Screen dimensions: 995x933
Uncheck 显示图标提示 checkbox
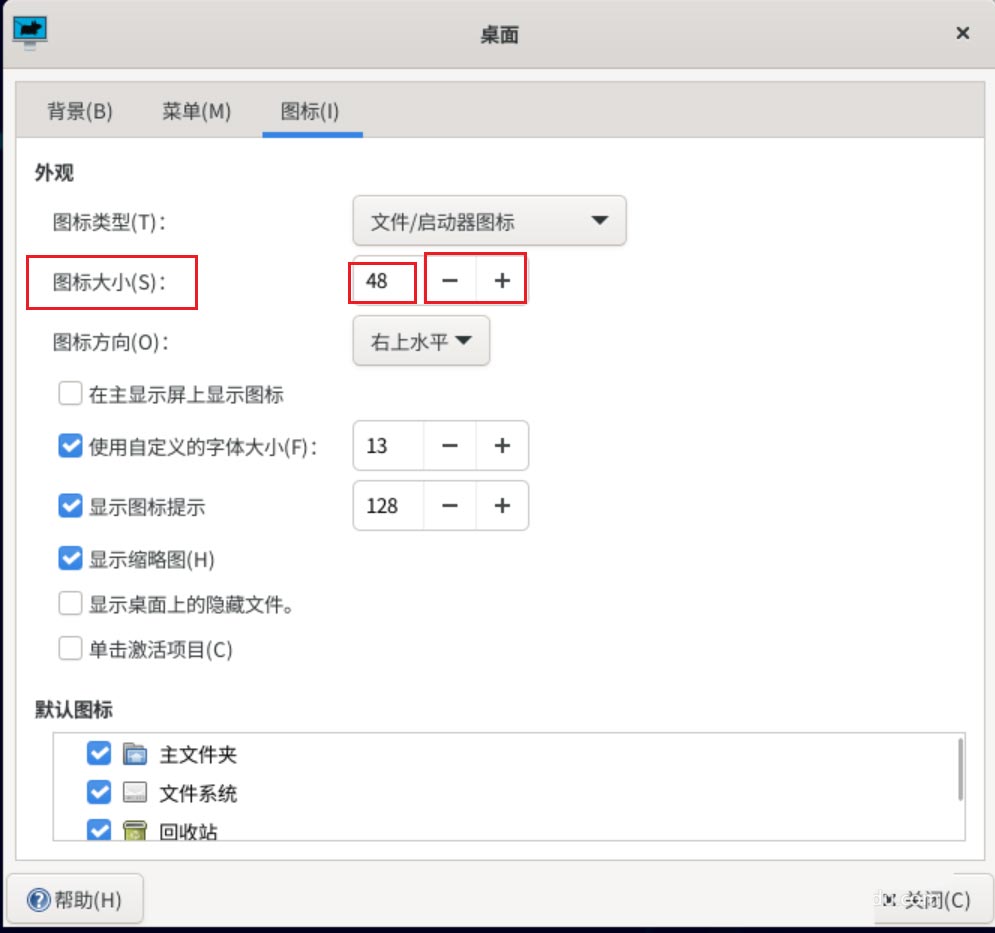(x=70, y=506)
